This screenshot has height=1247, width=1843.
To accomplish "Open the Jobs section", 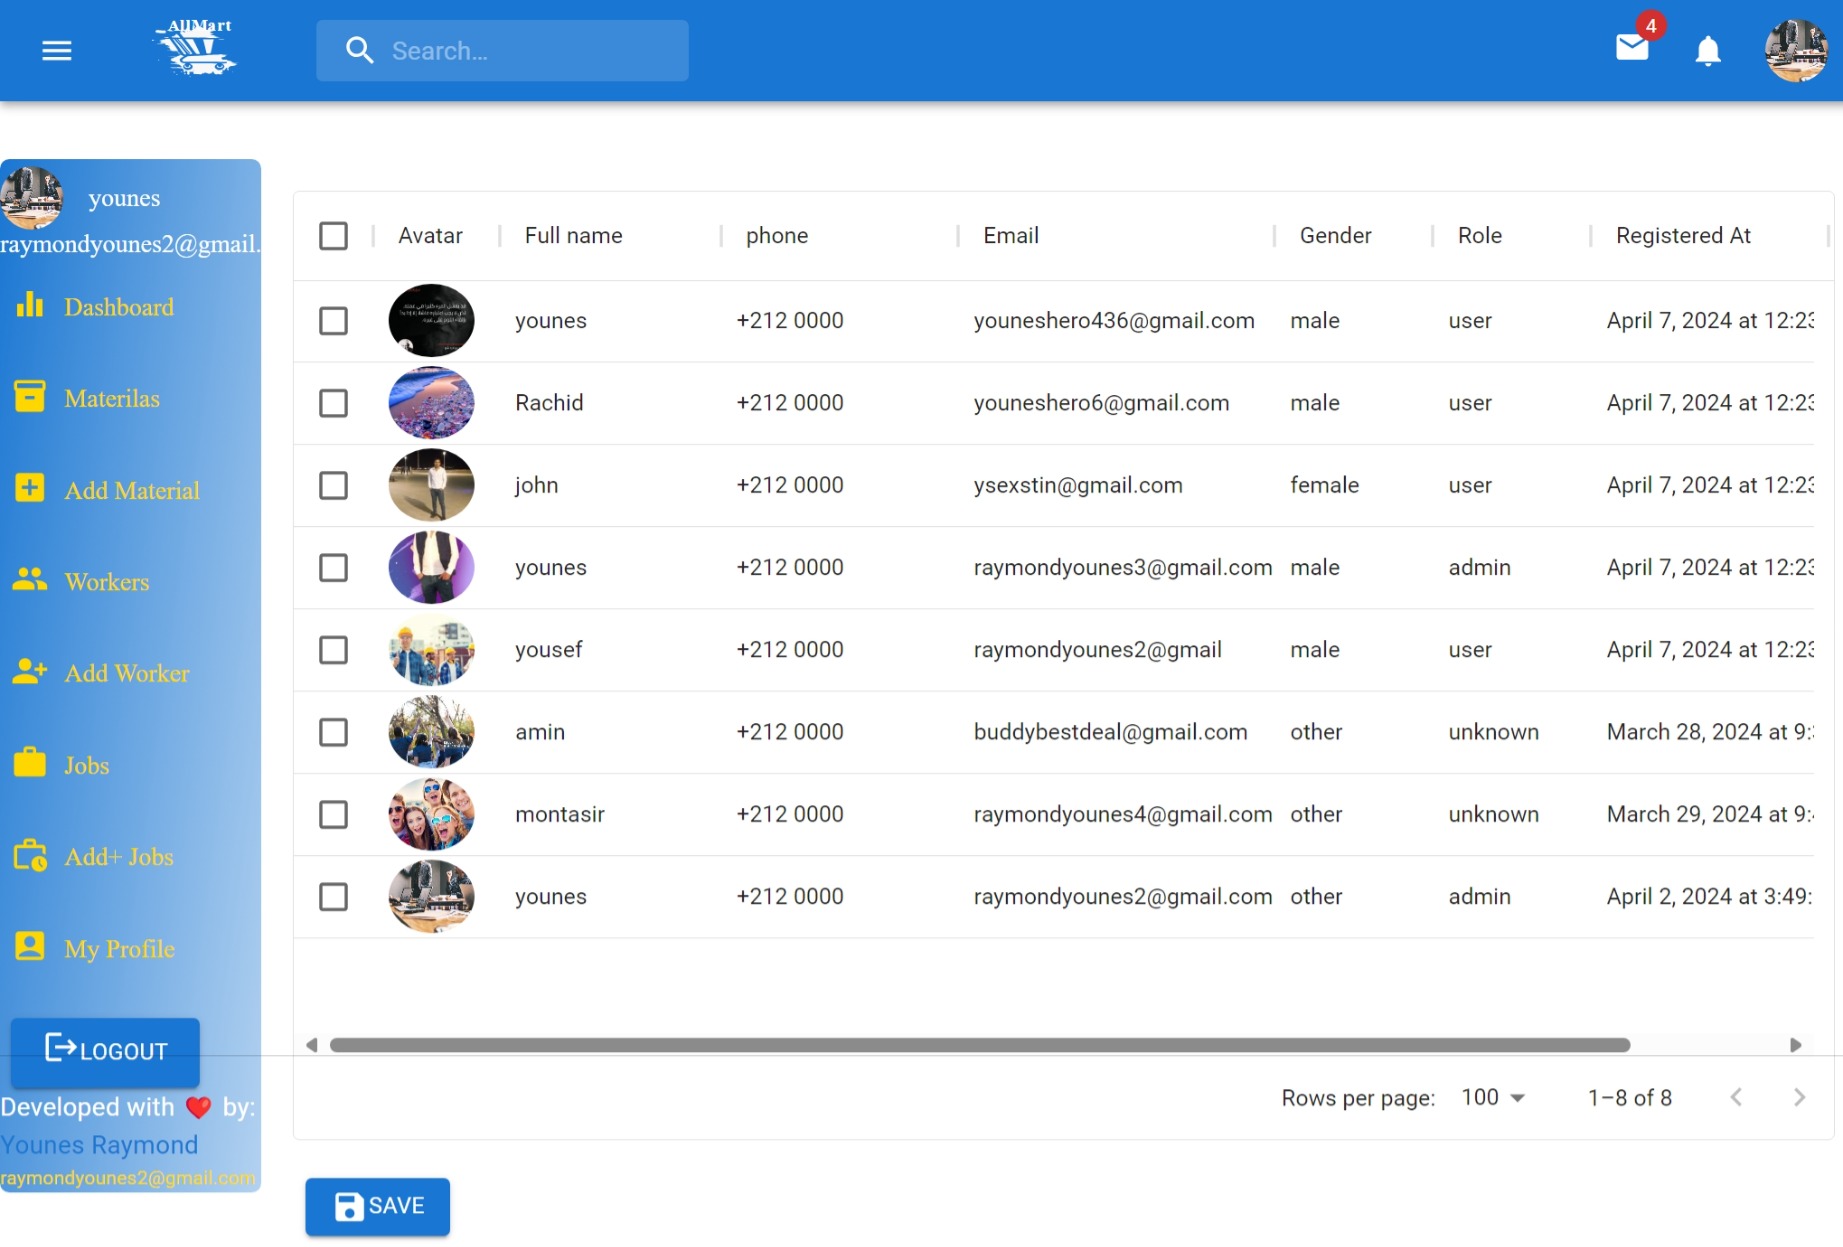I will tap(86, 765).
